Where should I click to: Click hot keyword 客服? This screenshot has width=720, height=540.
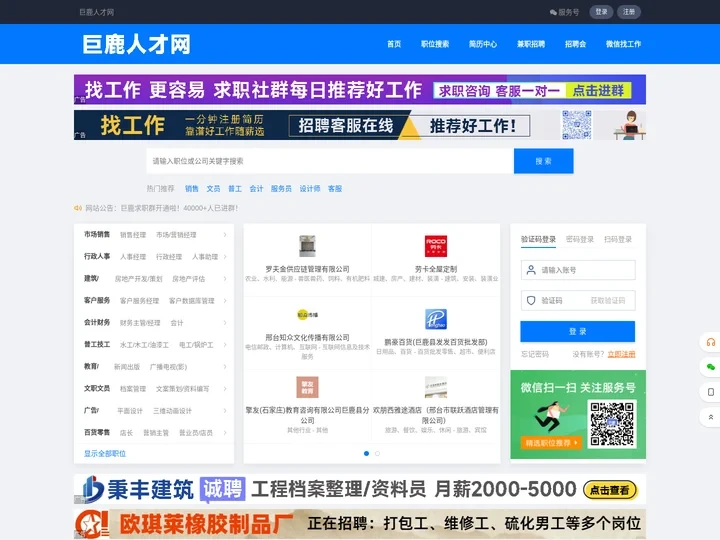point(335,189)
